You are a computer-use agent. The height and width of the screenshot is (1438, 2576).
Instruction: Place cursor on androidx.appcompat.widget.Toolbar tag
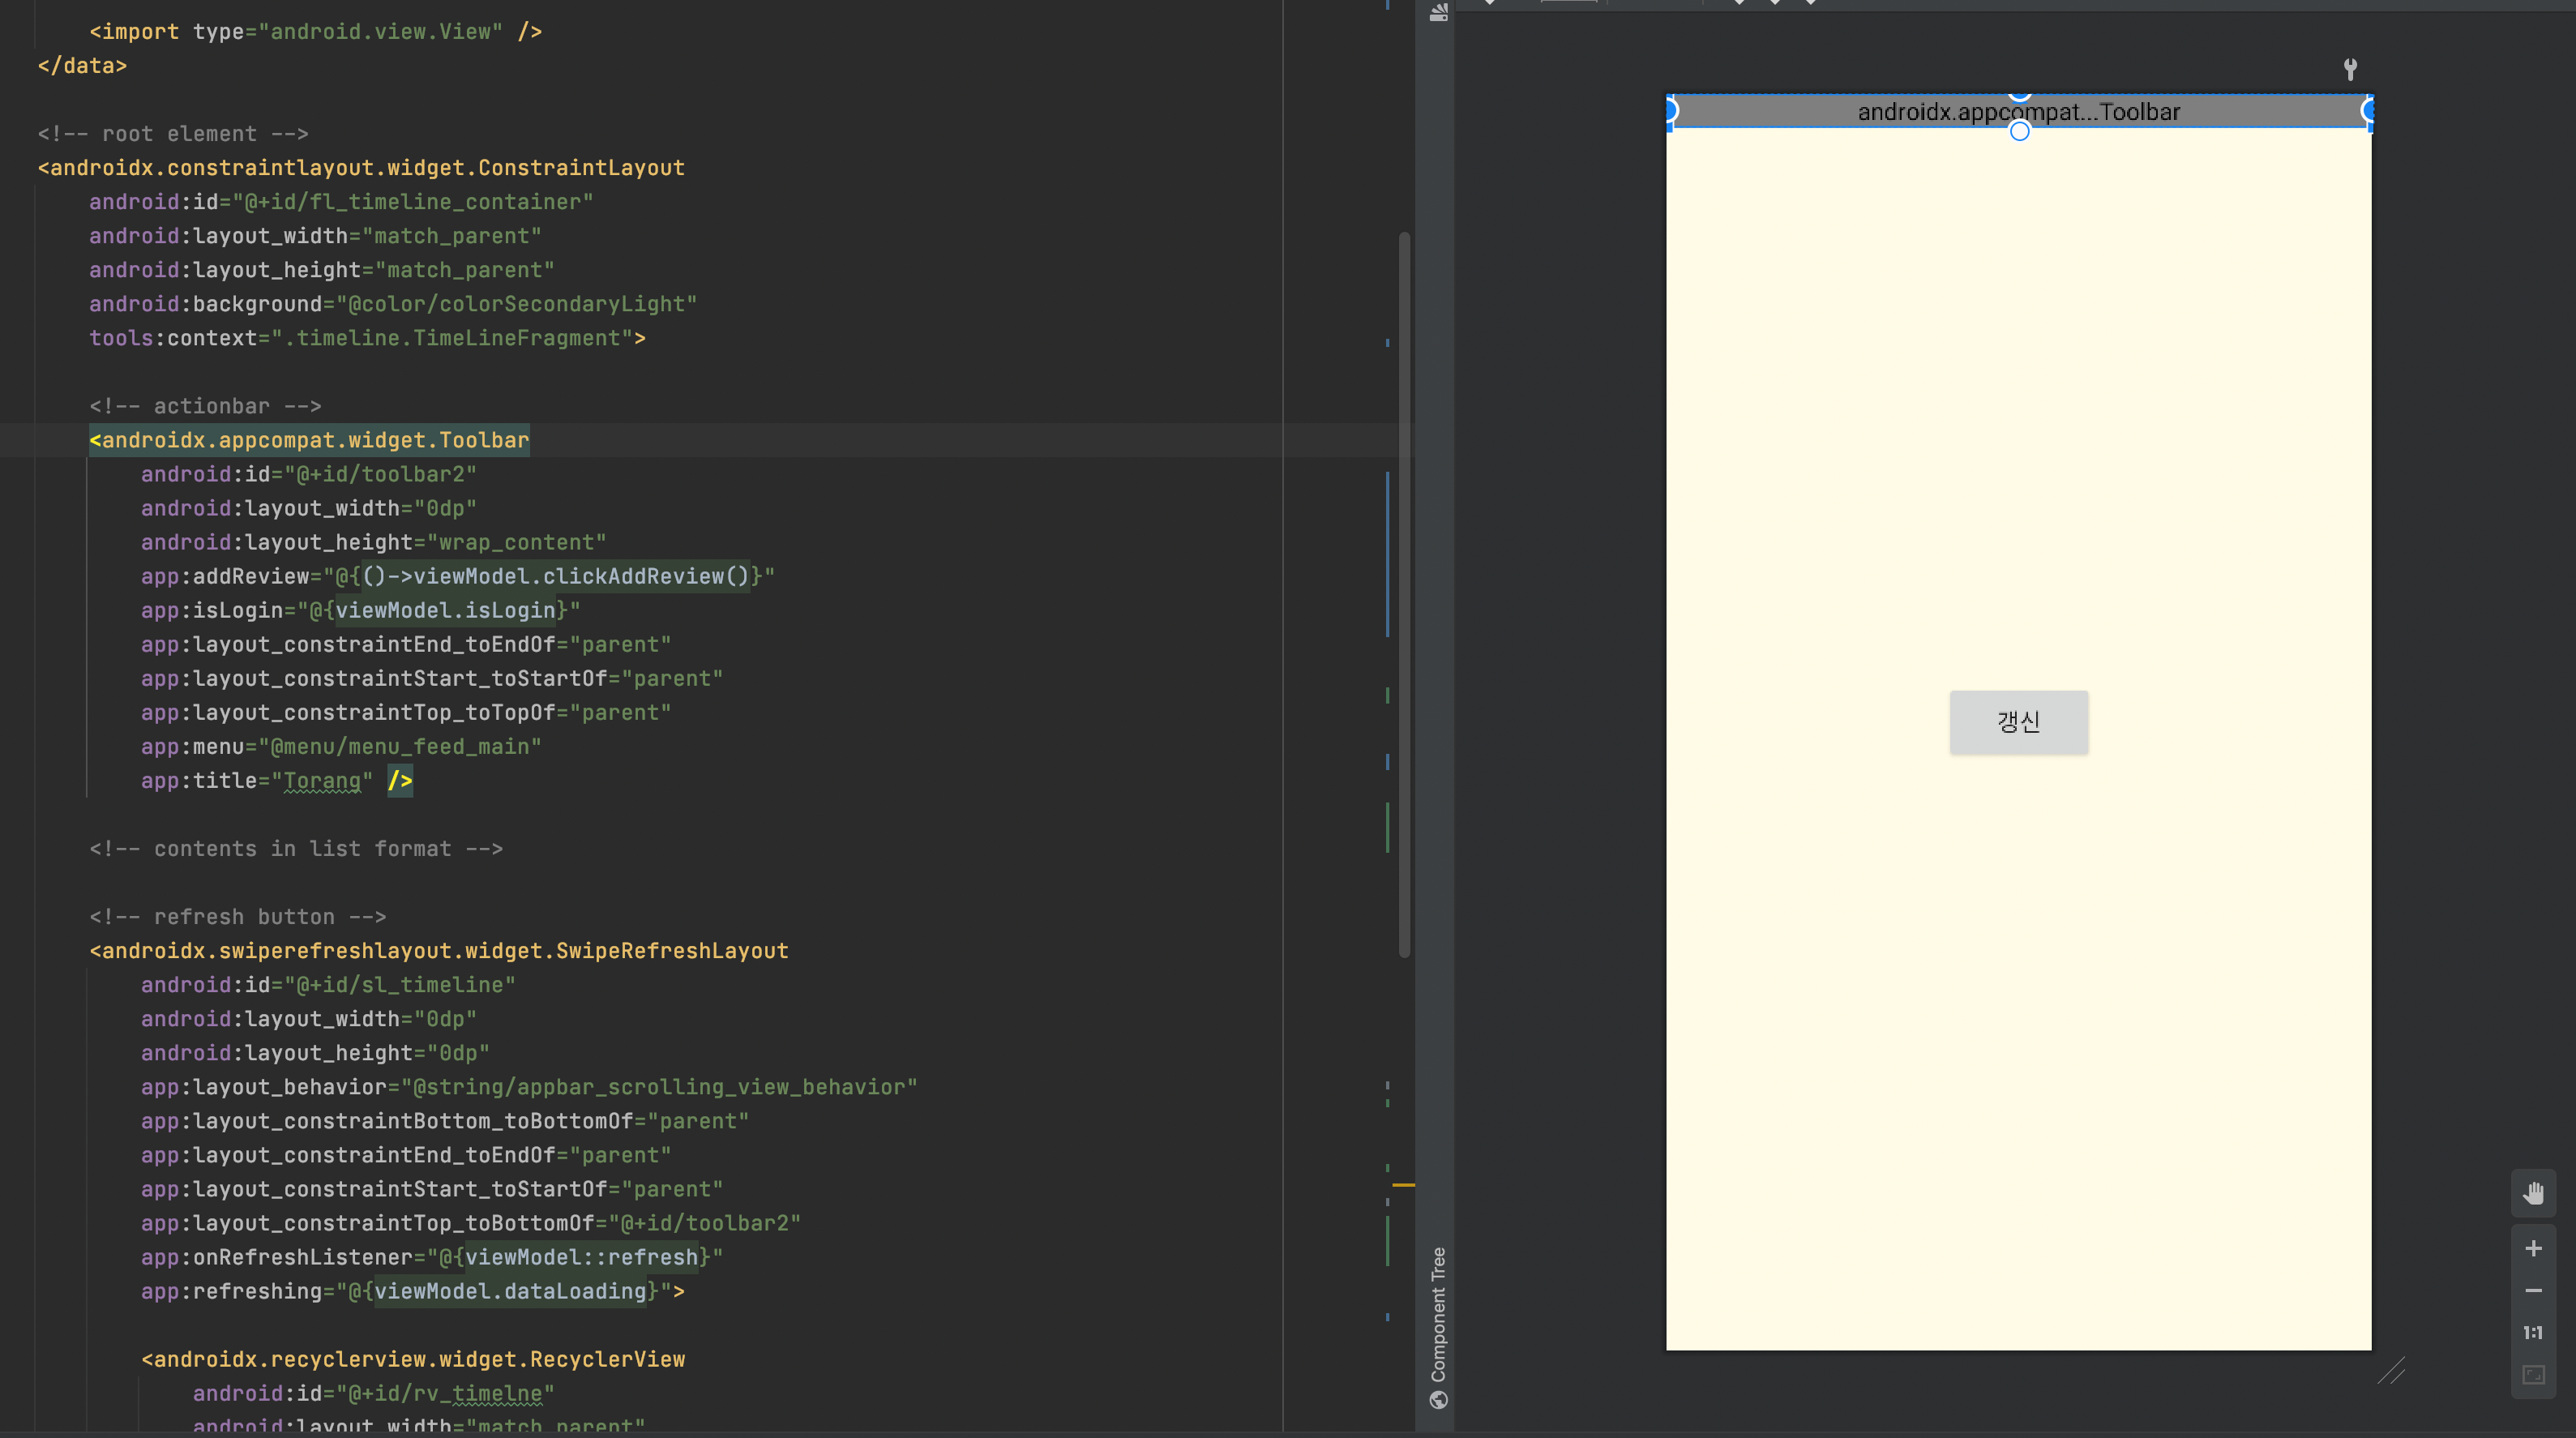click(310, 440)
